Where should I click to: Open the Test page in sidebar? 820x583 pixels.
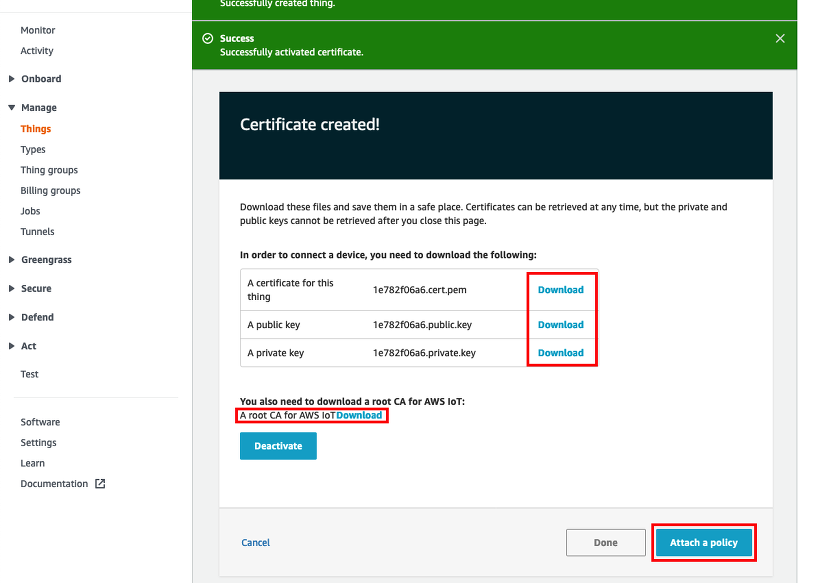29,374
